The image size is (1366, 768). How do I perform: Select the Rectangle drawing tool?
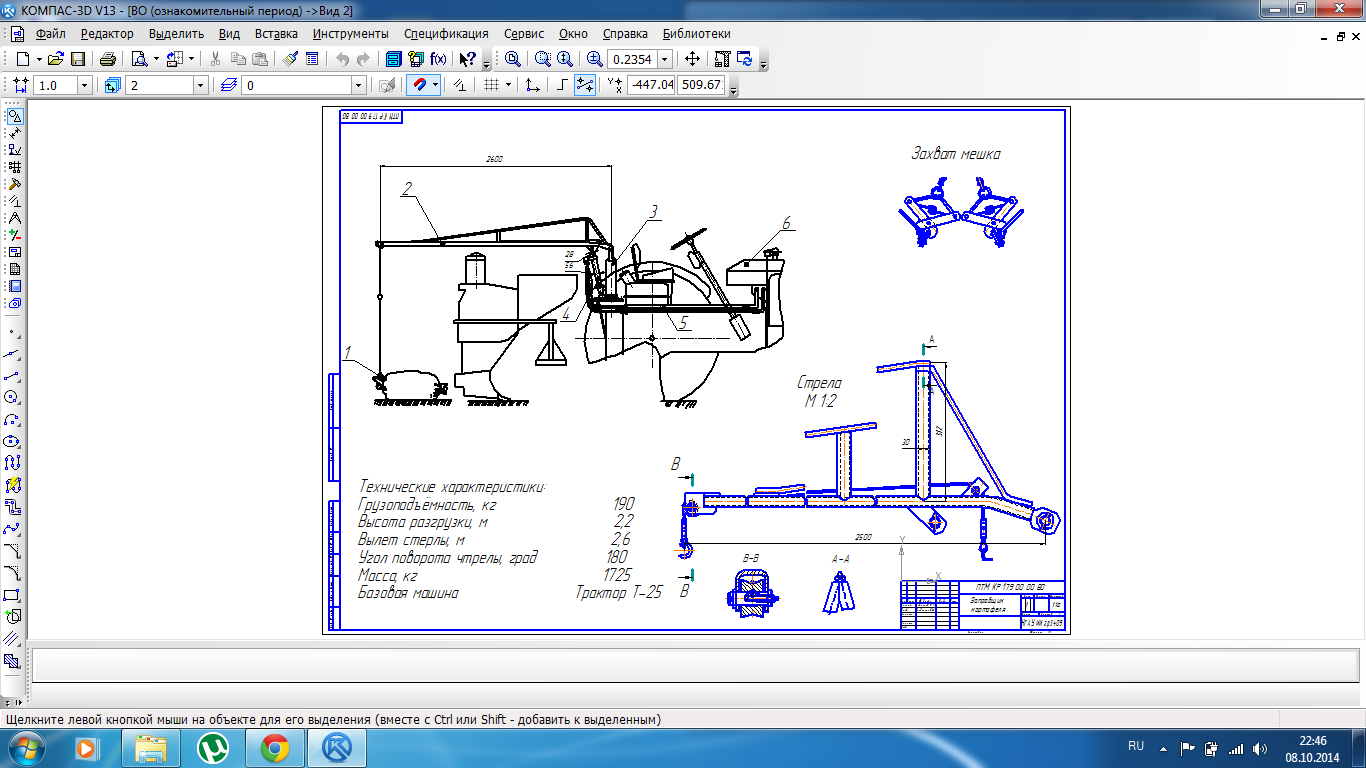pos(13,595)
